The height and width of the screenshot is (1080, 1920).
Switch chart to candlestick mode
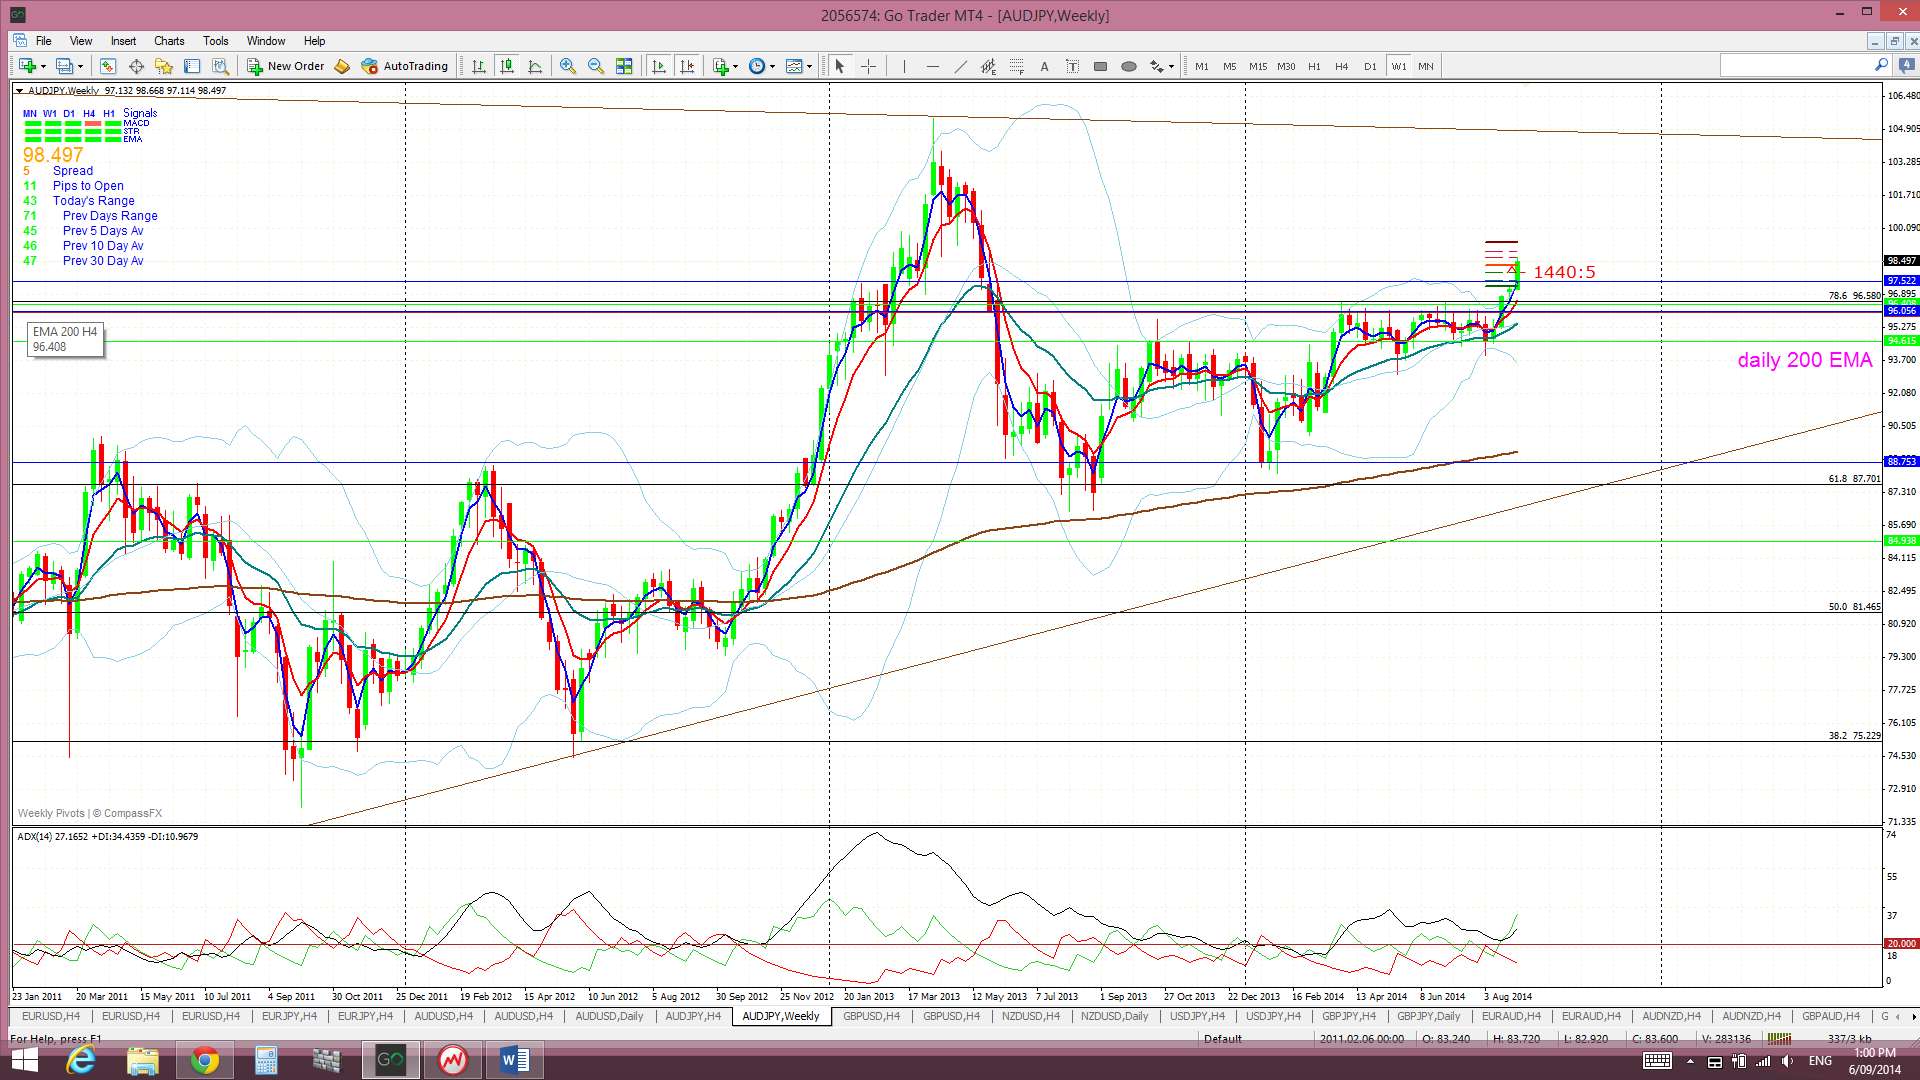pyautogui.click(x=507, y=66)
